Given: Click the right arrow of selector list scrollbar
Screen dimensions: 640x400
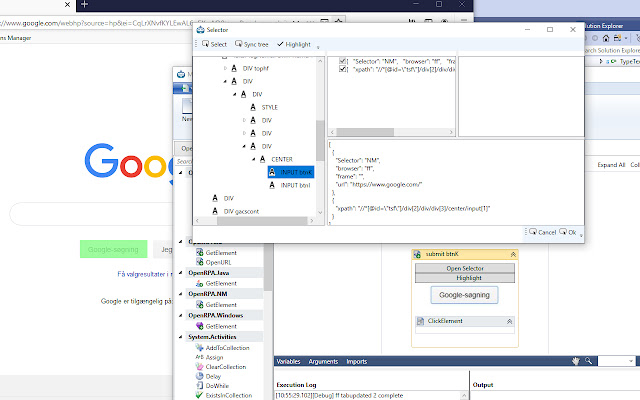Looking at the screenshot, I should tap(451, 132).
